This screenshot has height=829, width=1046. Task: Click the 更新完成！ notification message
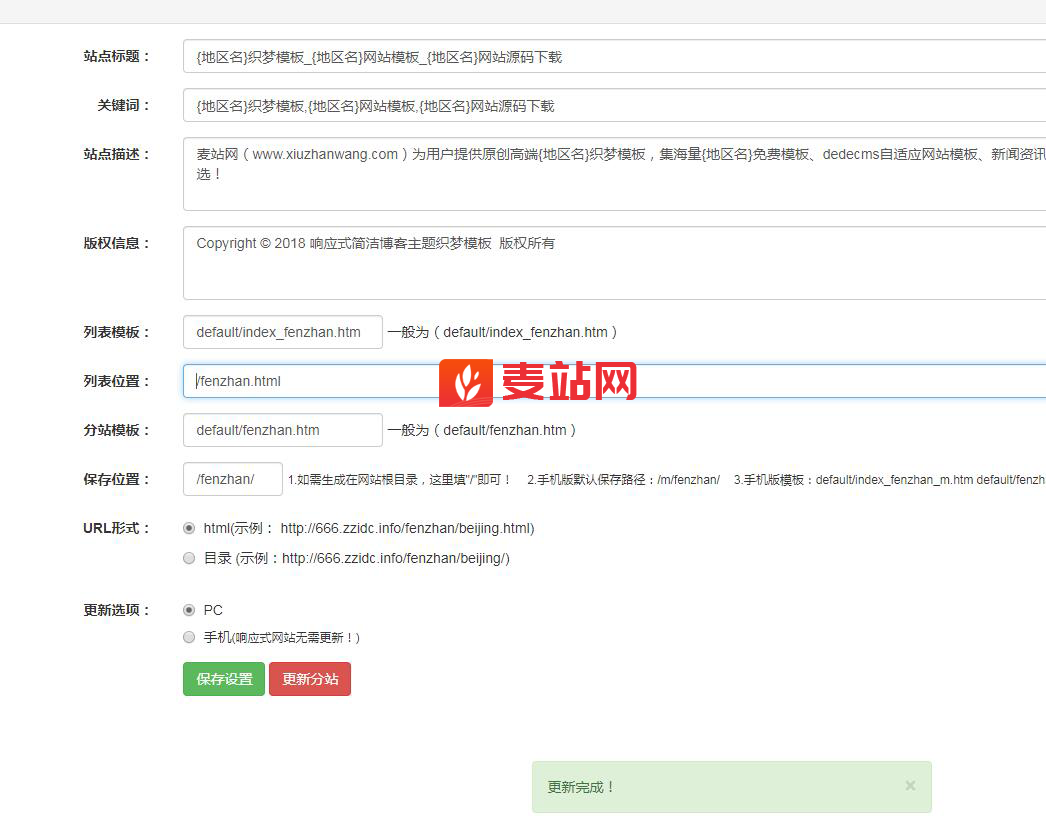582,787
